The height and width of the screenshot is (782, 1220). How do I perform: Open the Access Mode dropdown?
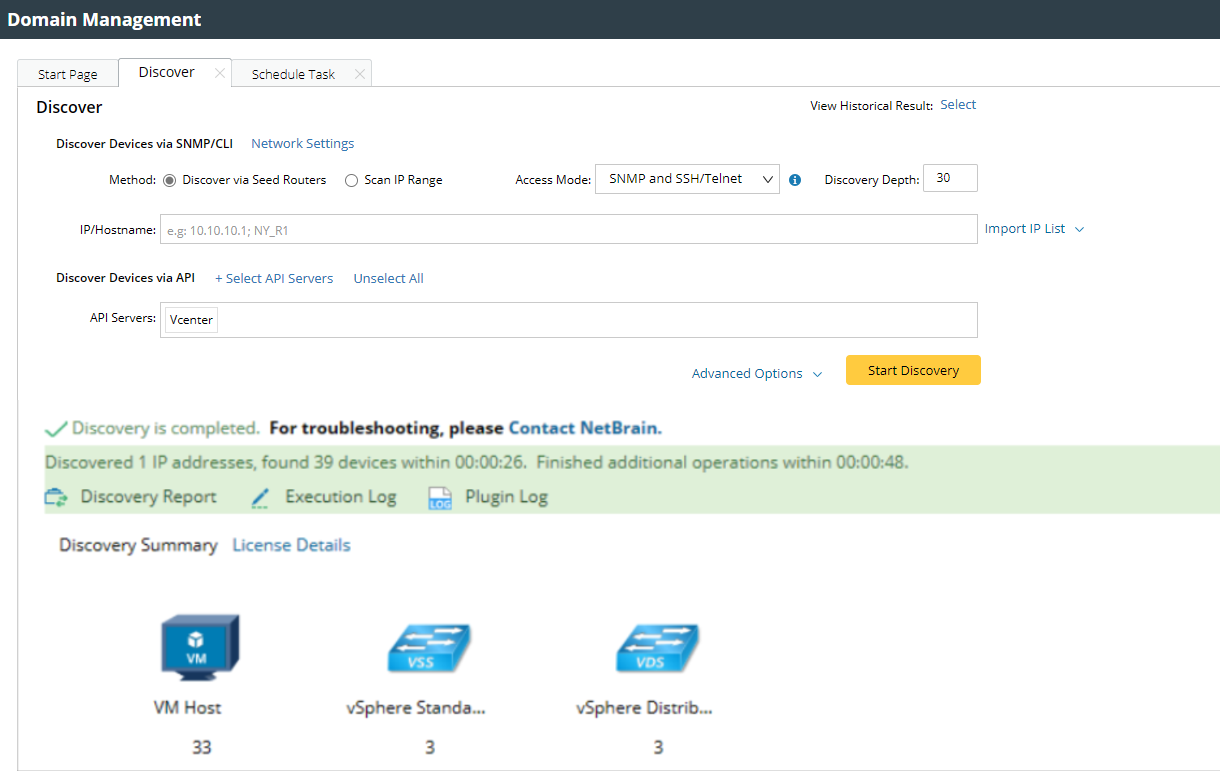point(687,179)
